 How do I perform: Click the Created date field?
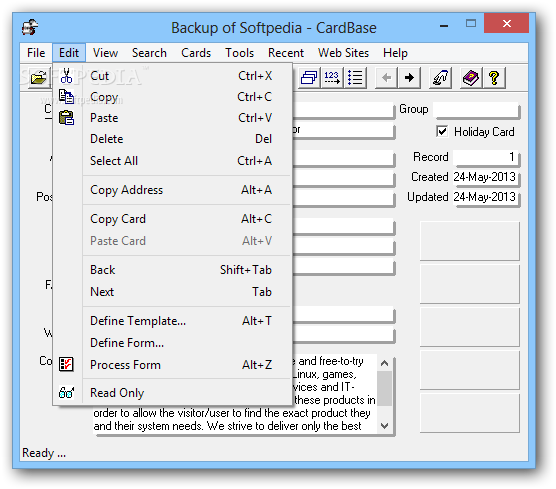coord(485,177)
